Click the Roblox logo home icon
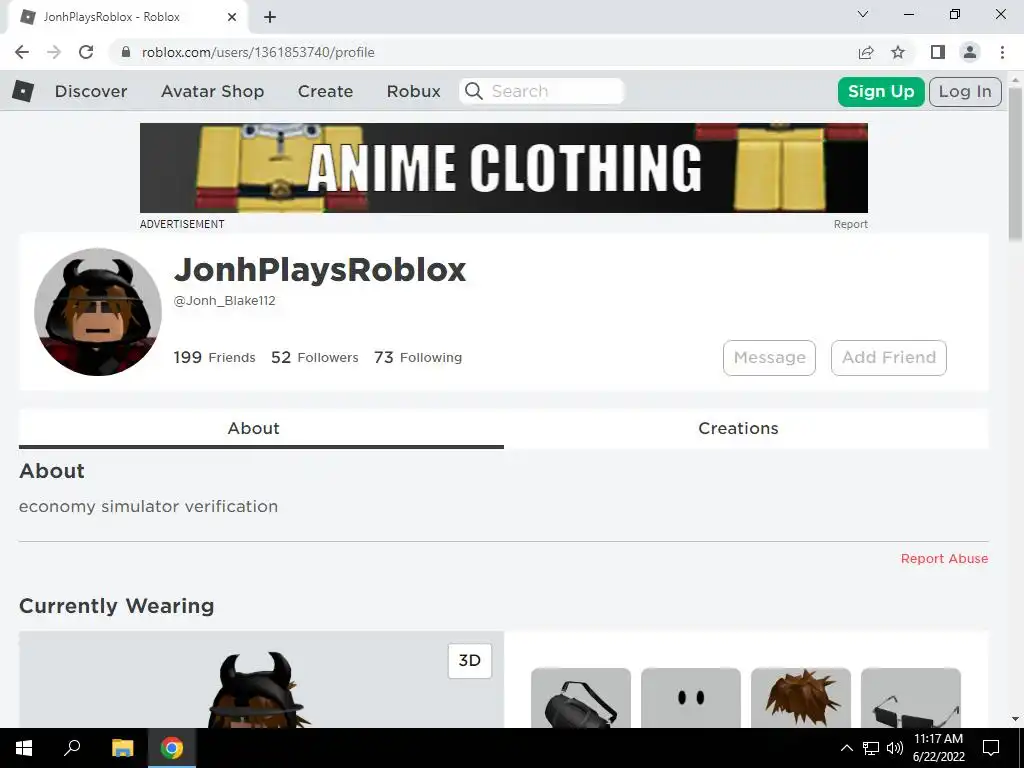The width and height of the screenshot is (1024, 768). coord(23,91)
